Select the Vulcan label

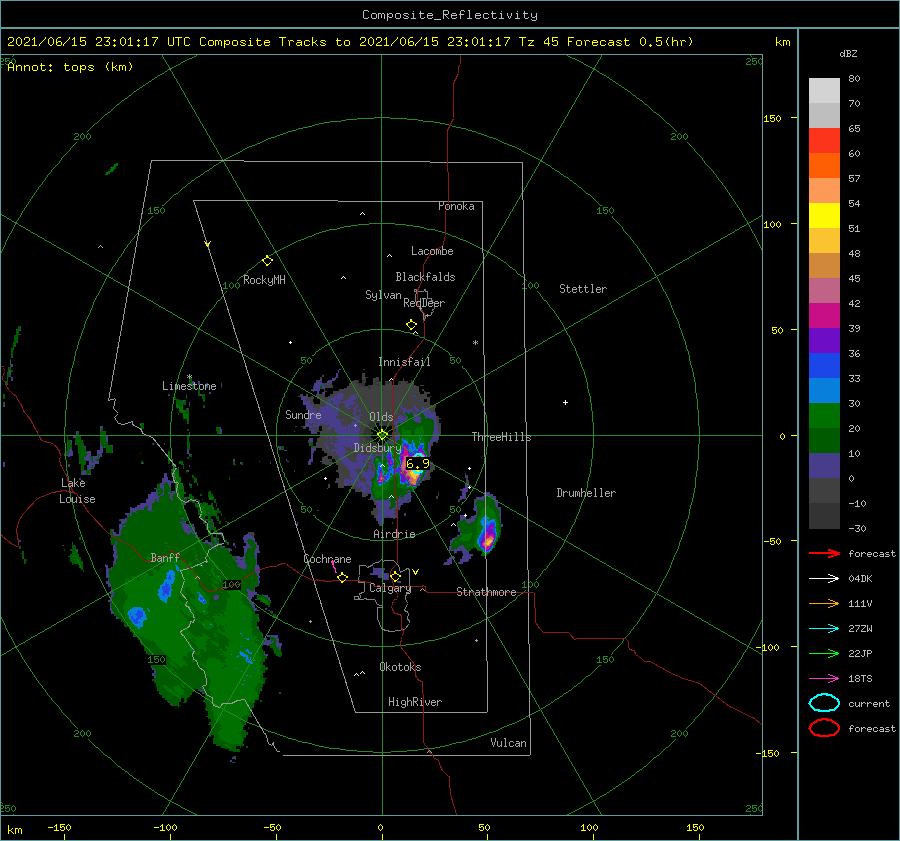click(x=509, y=743)
